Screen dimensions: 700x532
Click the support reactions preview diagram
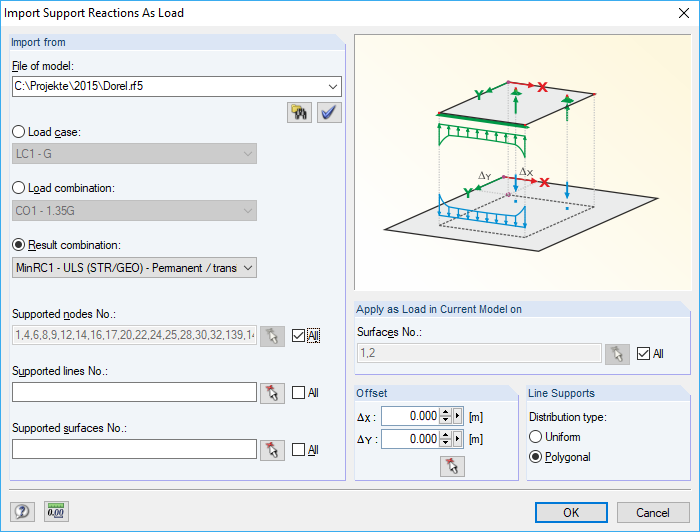(523, 162)
